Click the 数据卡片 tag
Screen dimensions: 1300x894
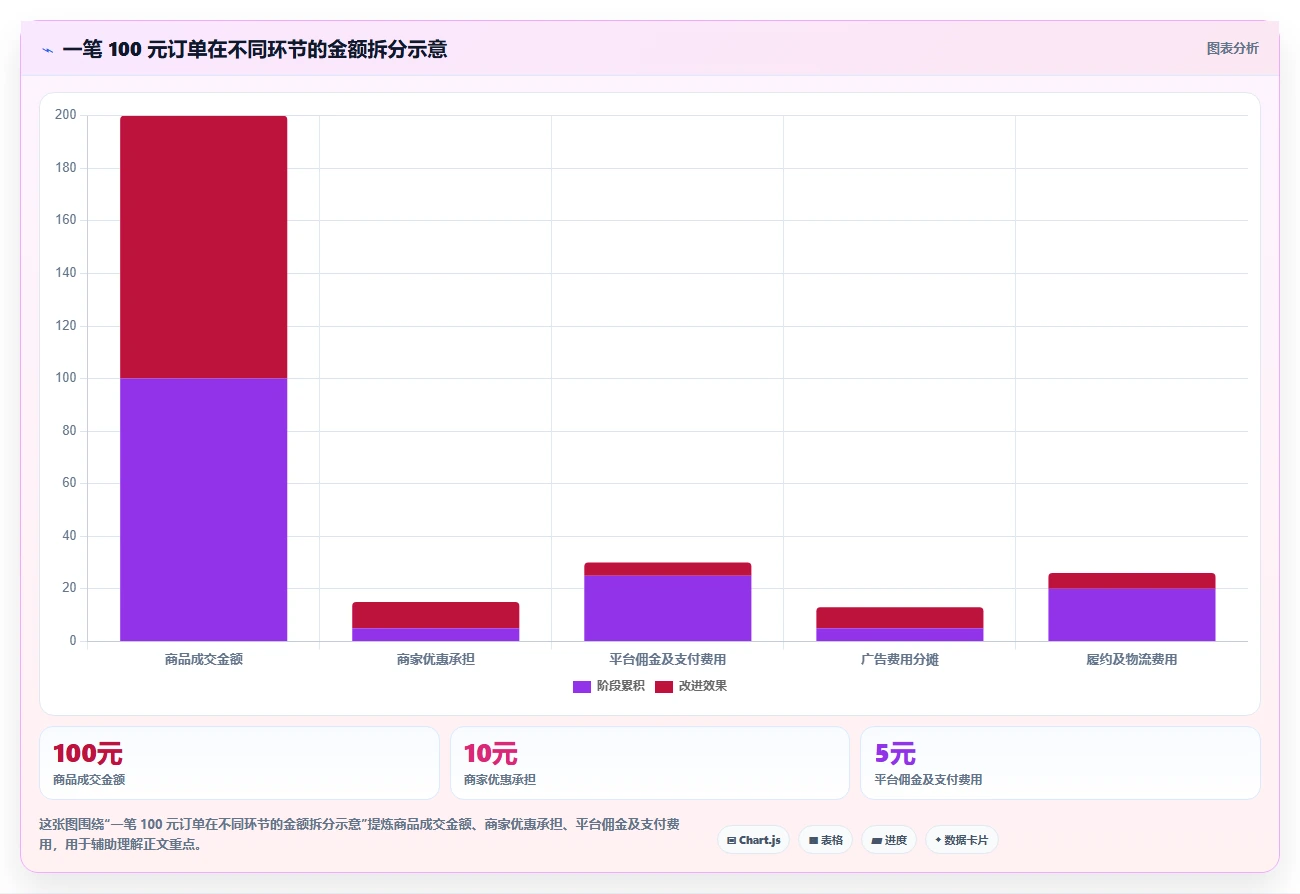(961, 840)
